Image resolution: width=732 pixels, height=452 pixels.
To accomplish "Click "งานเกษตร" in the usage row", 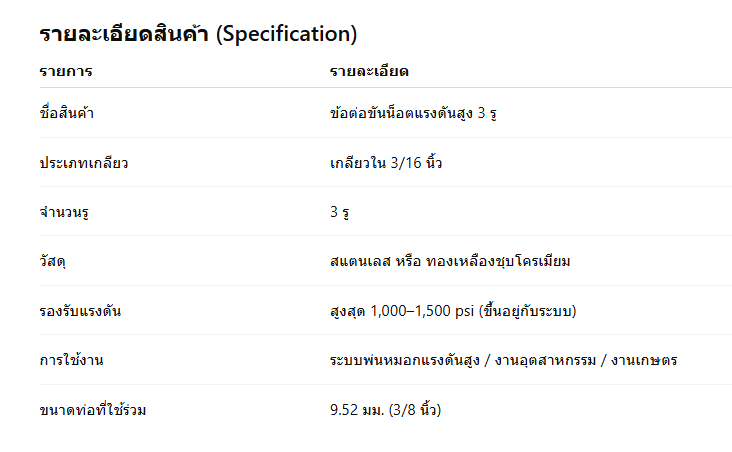I will [x=646, y=360].
